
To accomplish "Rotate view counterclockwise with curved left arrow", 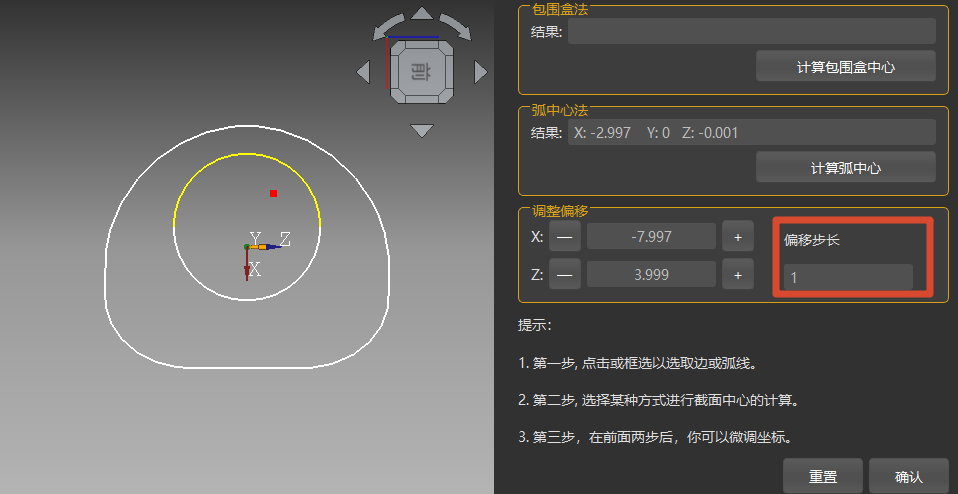I will pos(387,27).
